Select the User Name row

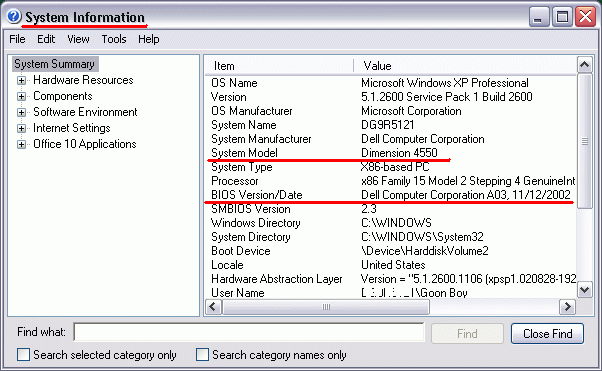point(391,293)
